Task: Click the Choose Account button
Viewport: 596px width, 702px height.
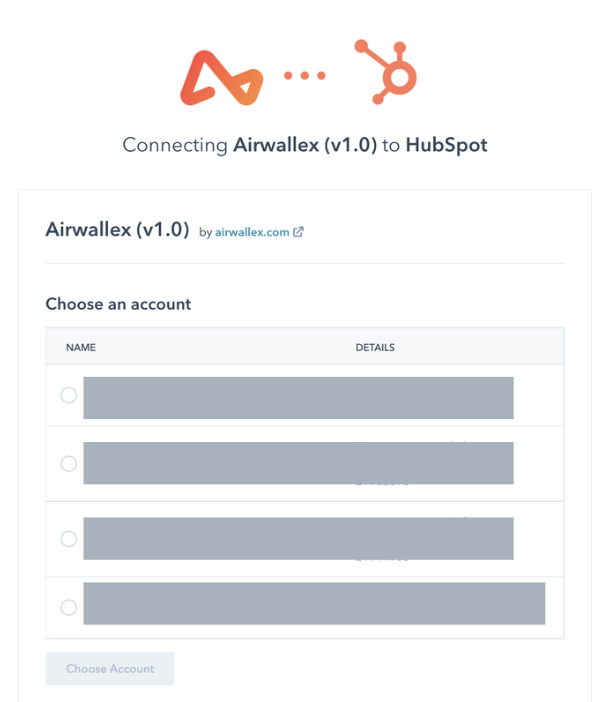Action: click(x=110, y=668)
